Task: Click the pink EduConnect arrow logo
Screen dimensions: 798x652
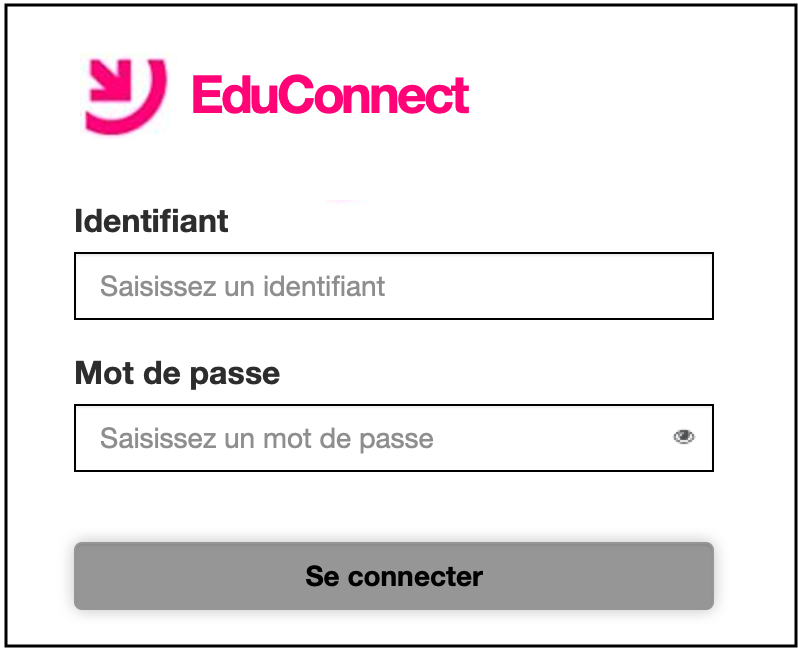Action: [126, 96]
